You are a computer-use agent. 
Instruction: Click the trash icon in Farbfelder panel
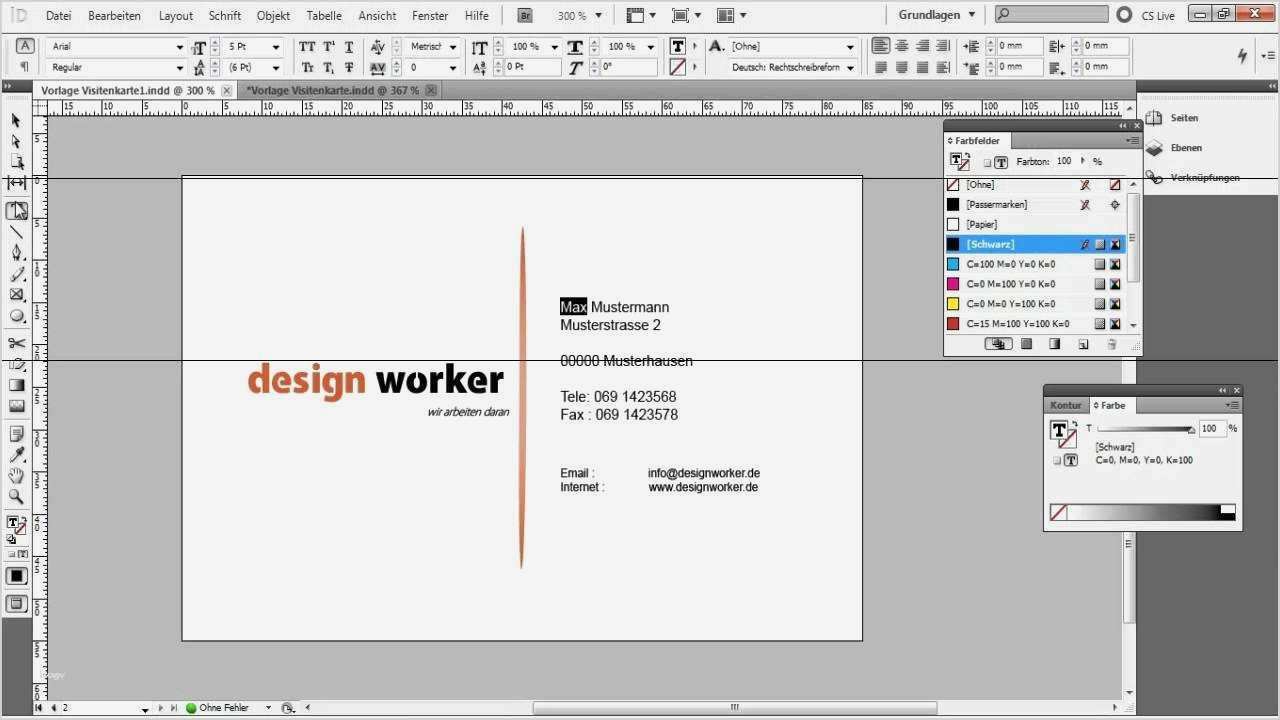(1112, 344)
